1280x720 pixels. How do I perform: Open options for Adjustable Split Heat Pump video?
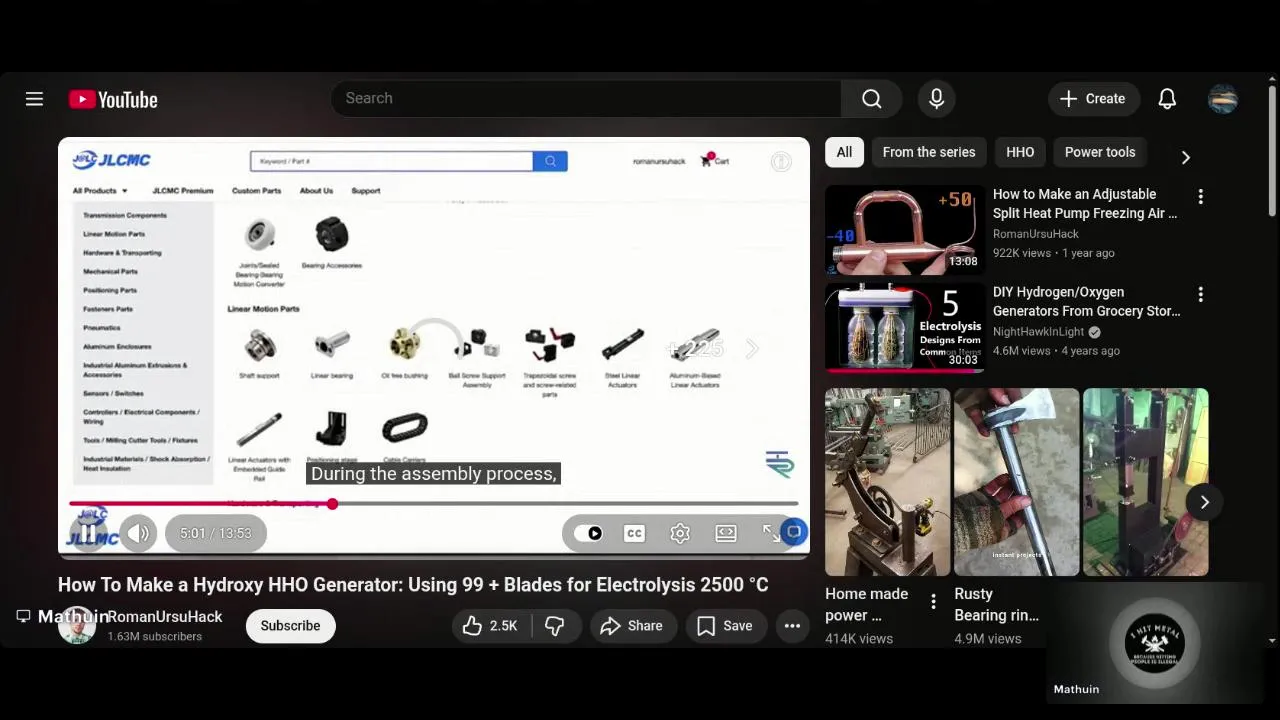(1200, 197)
